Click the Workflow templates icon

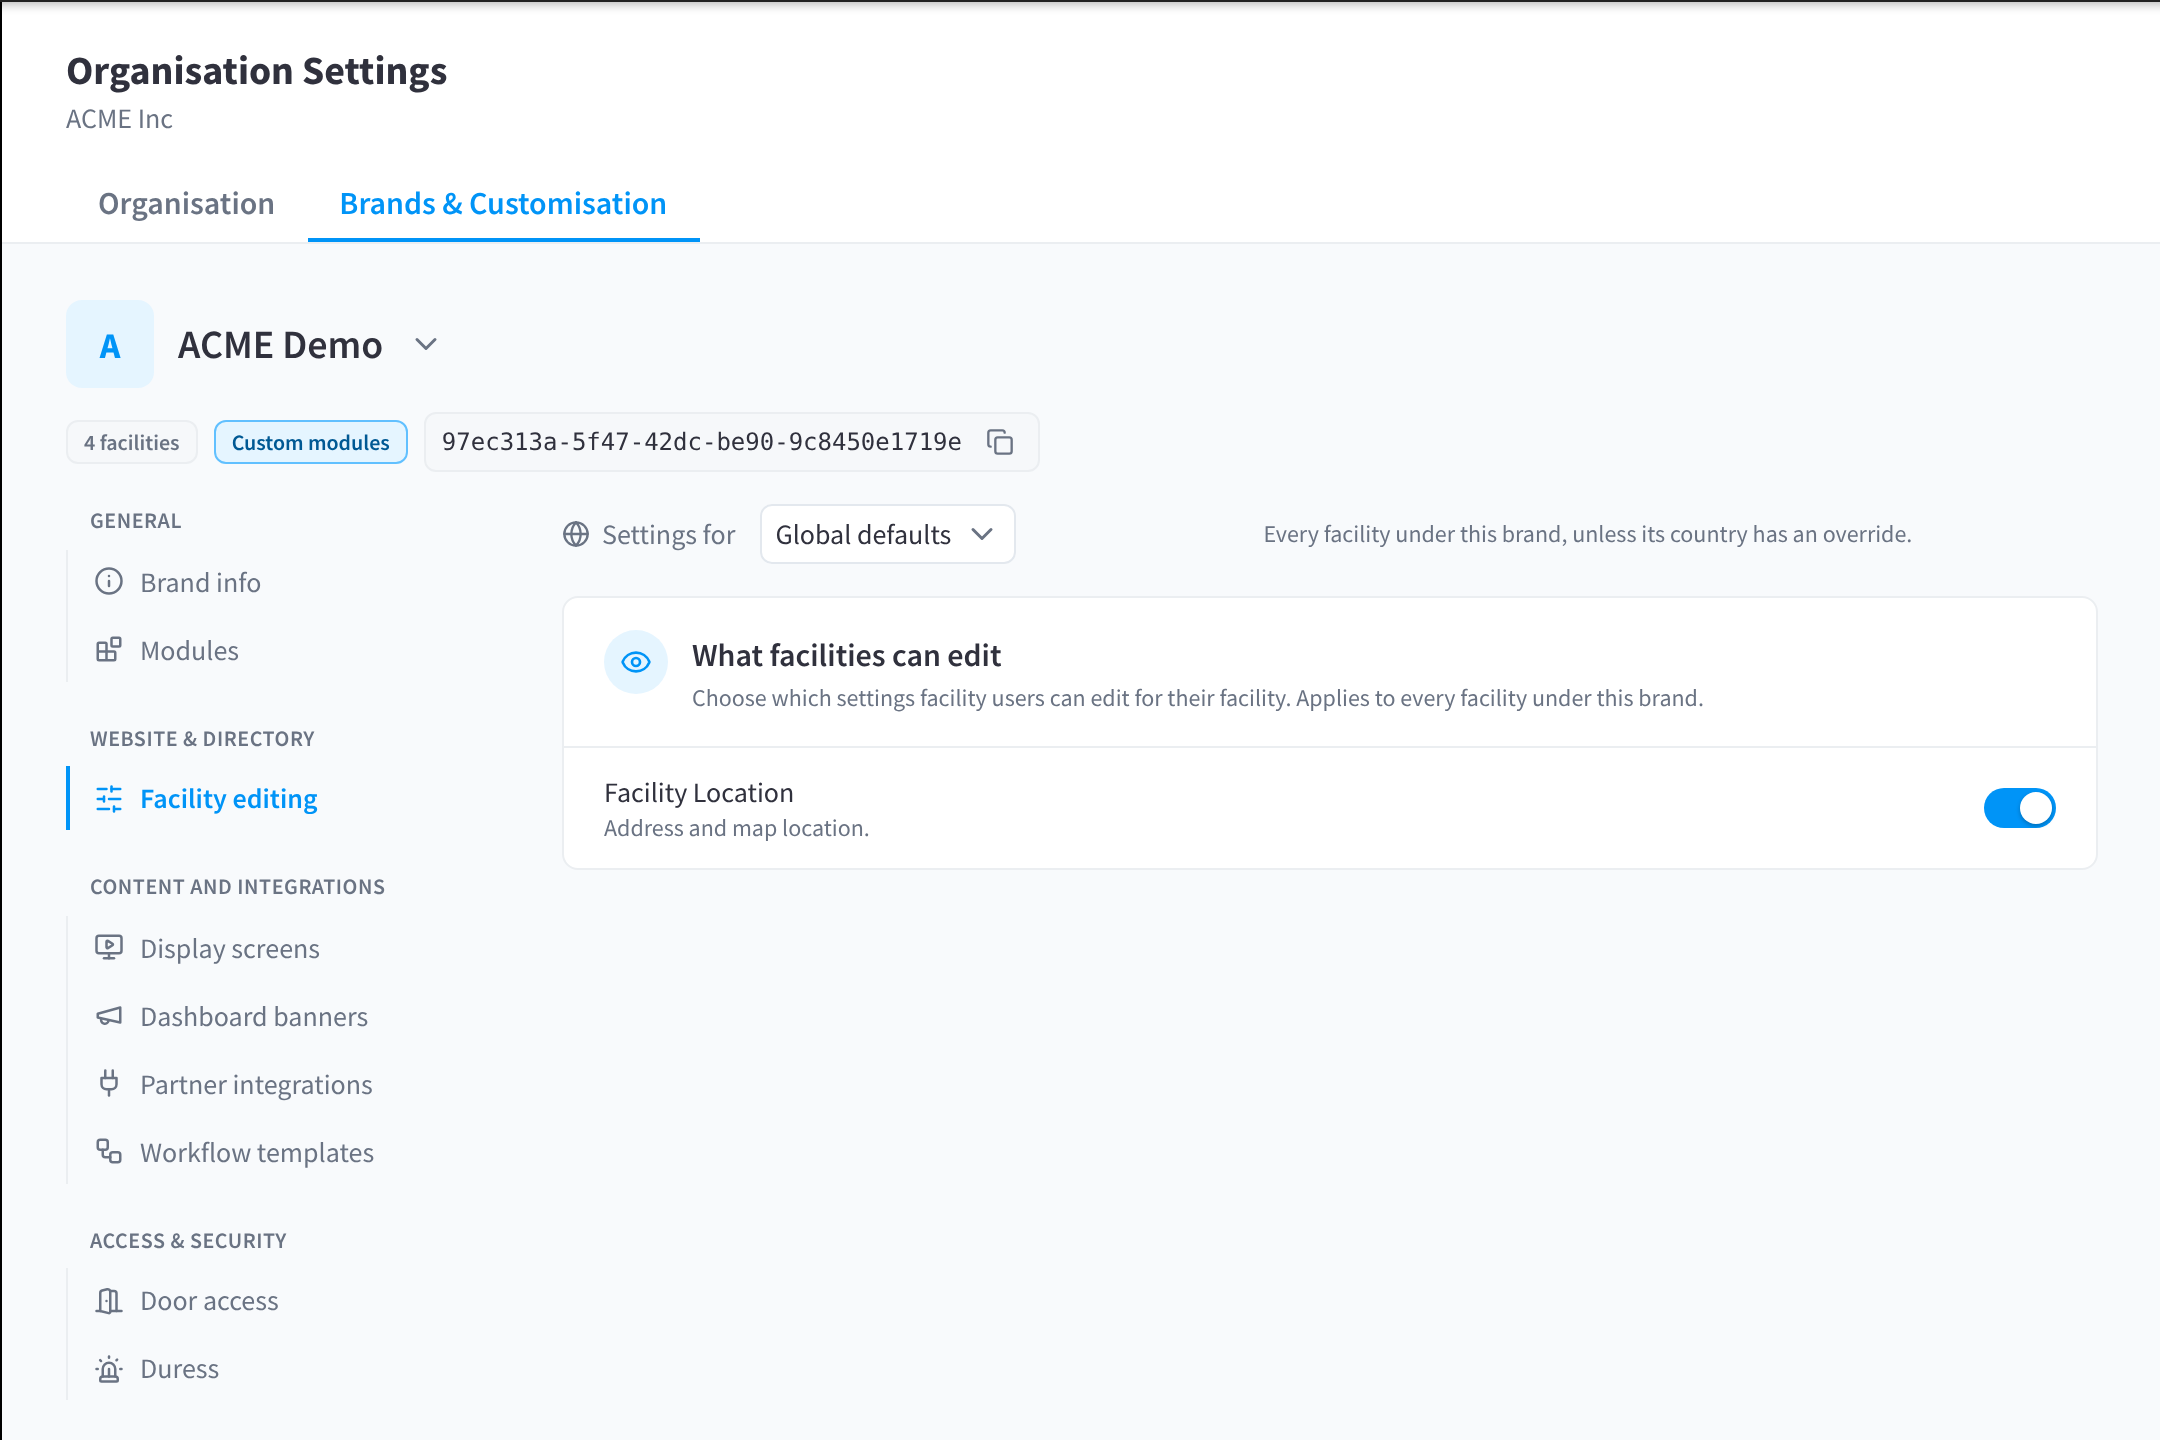tap(109, 1151)
